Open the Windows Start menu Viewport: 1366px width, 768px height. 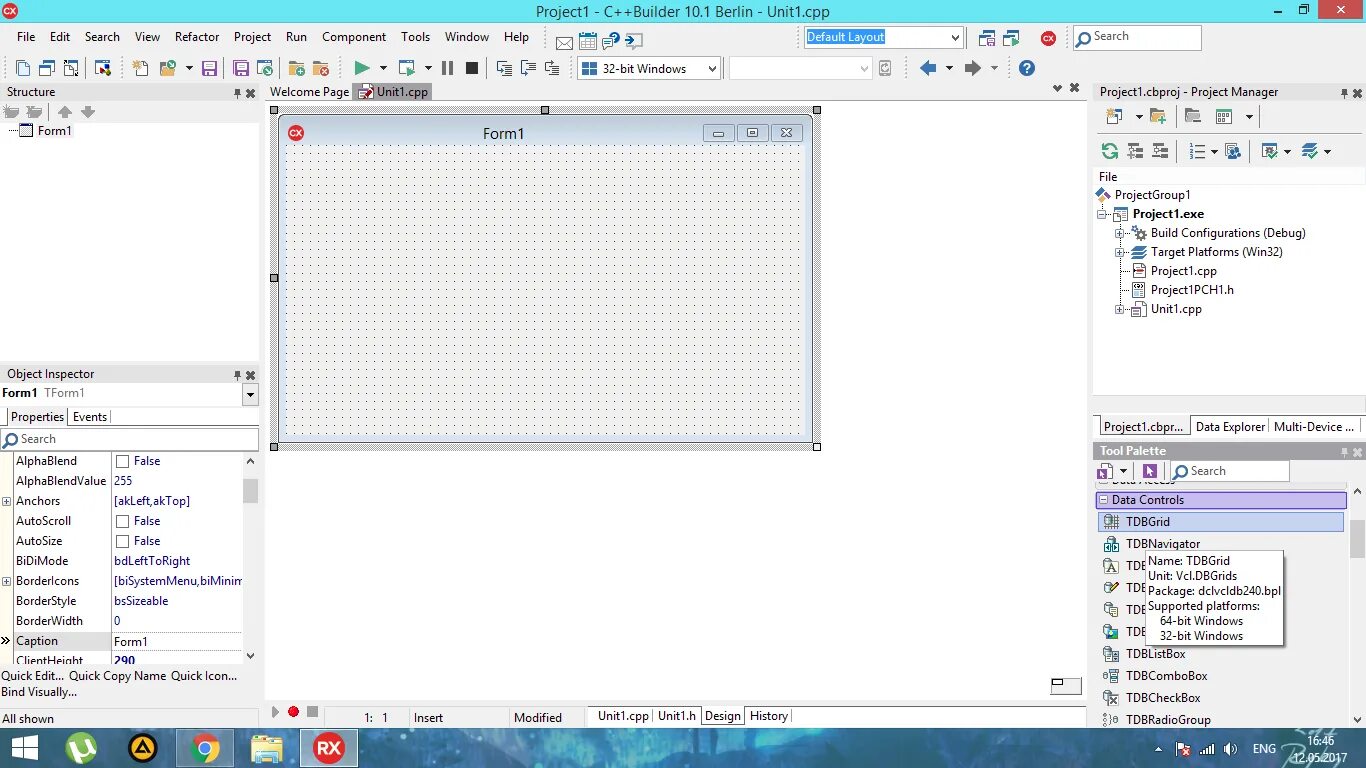pyautogui.click(x=24, y=748)
